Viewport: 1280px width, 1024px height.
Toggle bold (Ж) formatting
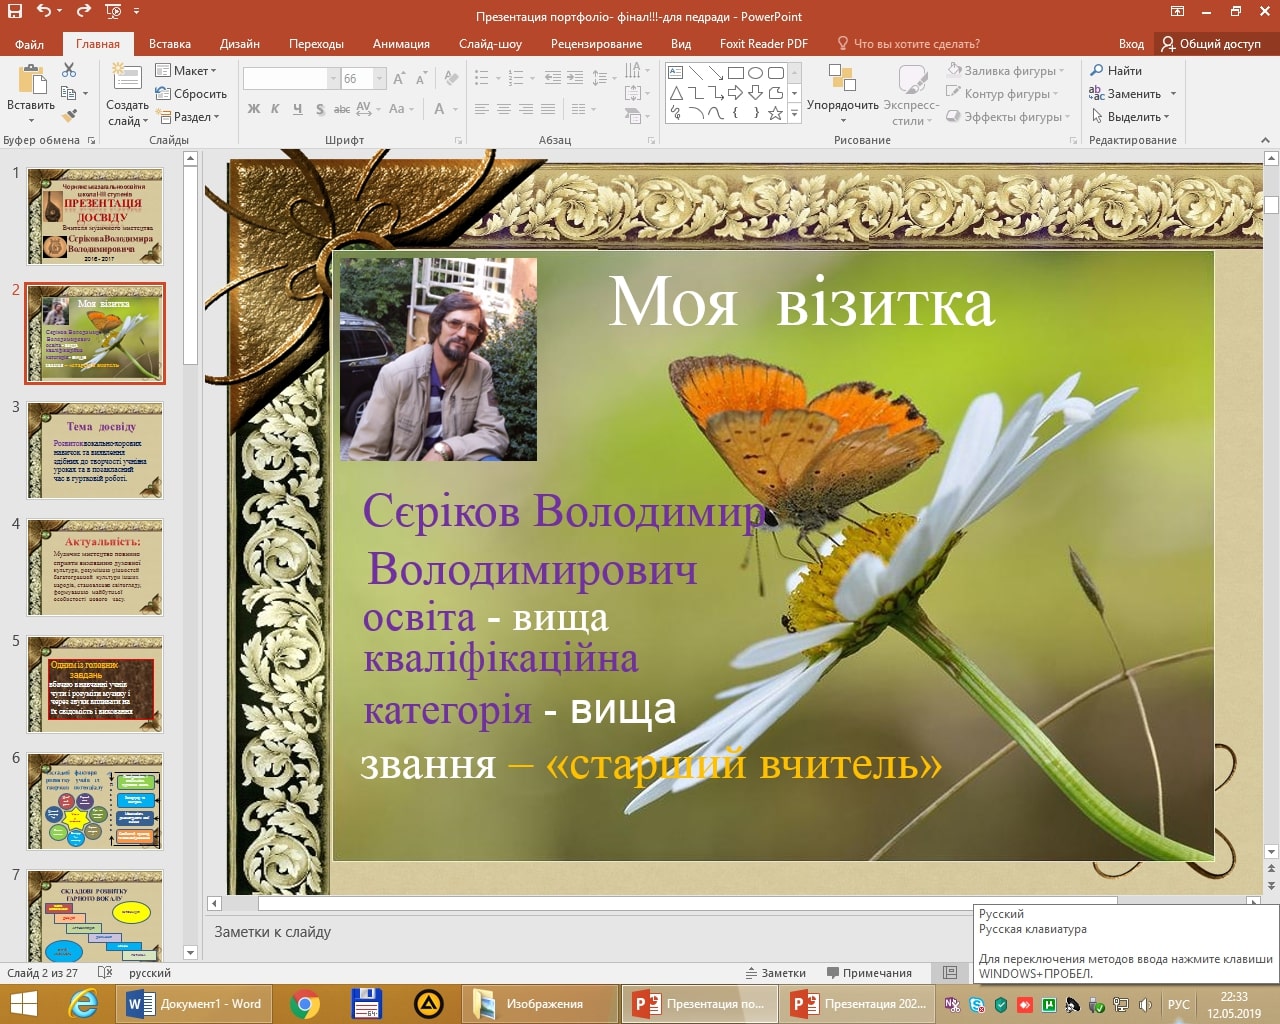[254, 109]
